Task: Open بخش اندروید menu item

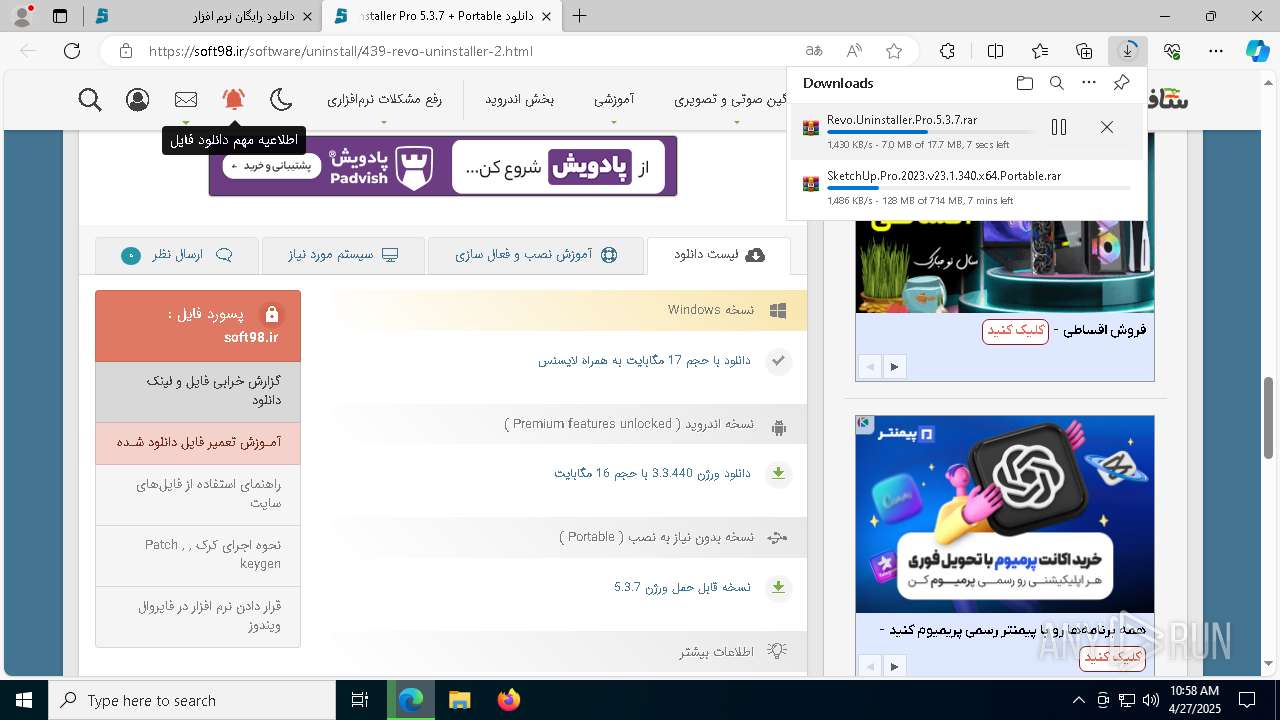Action: (520, 99)
